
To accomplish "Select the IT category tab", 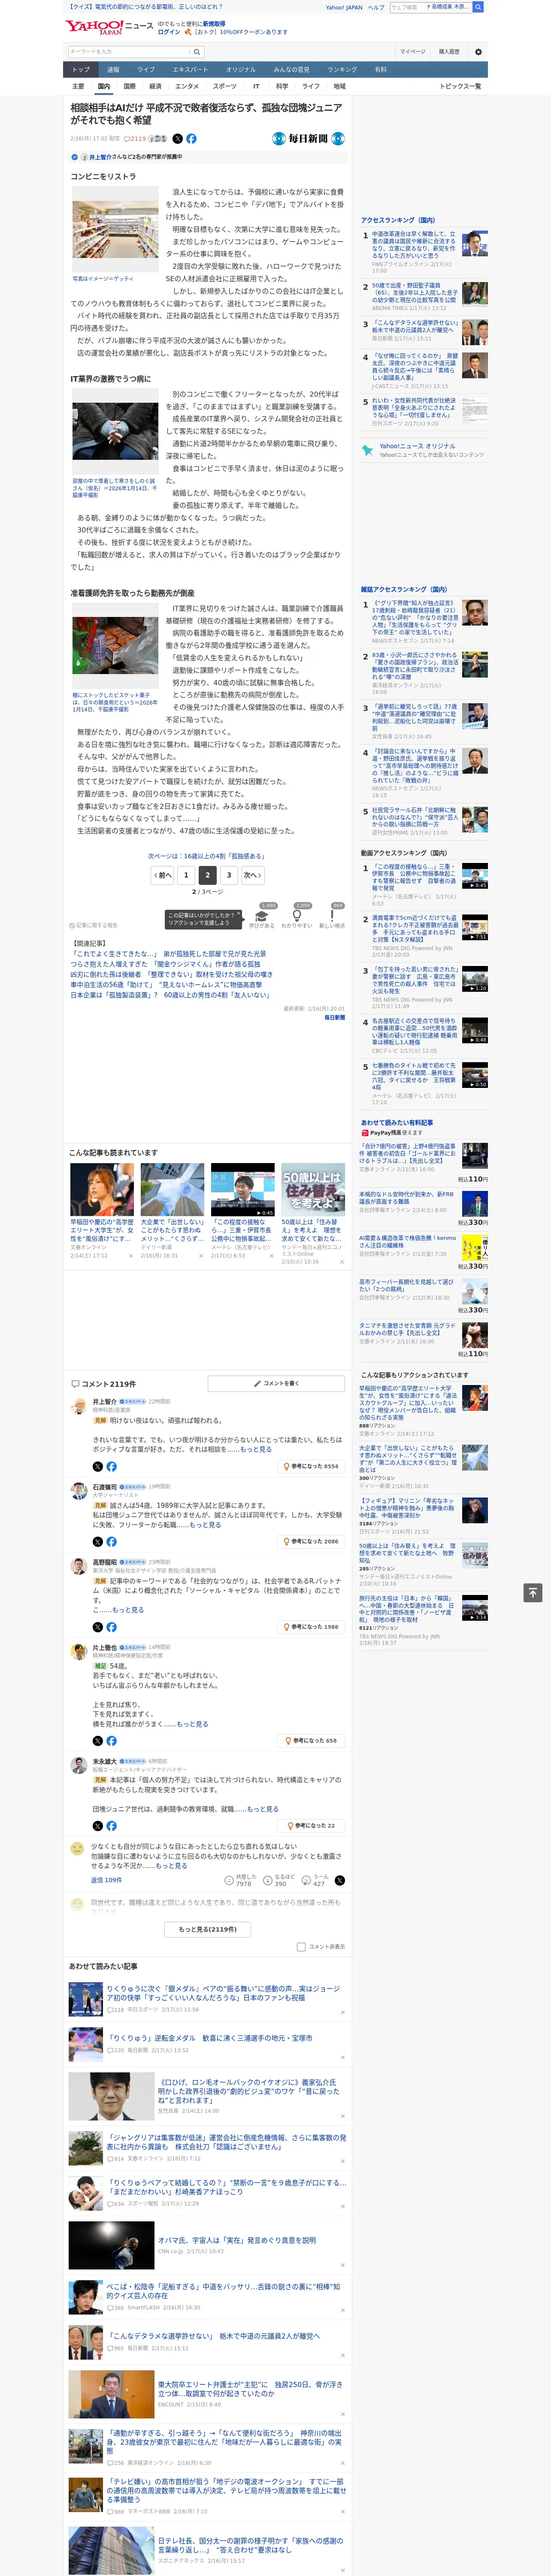I will coord(256,86).
